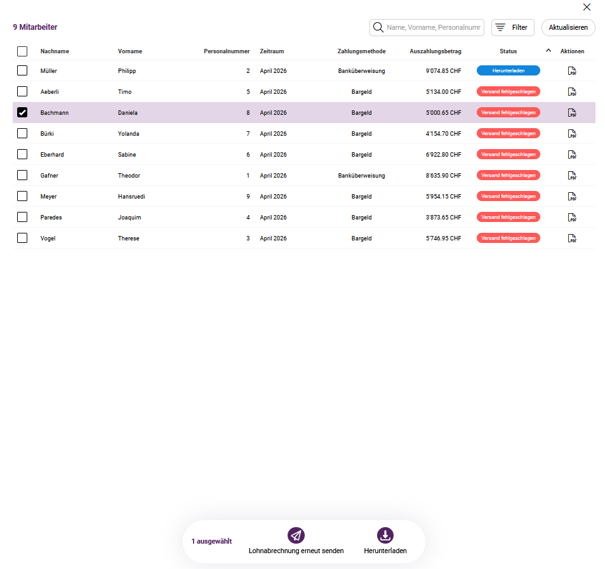This screenshot has height=569, width=605.
Task: Open PDF icon for Bachmann row
Action: [x=572, y=113]
